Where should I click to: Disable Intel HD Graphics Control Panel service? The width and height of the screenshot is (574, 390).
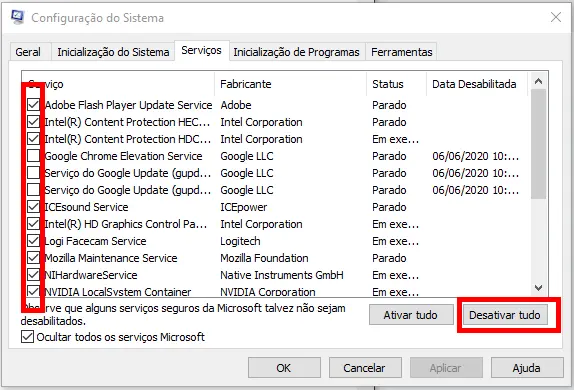33,224
